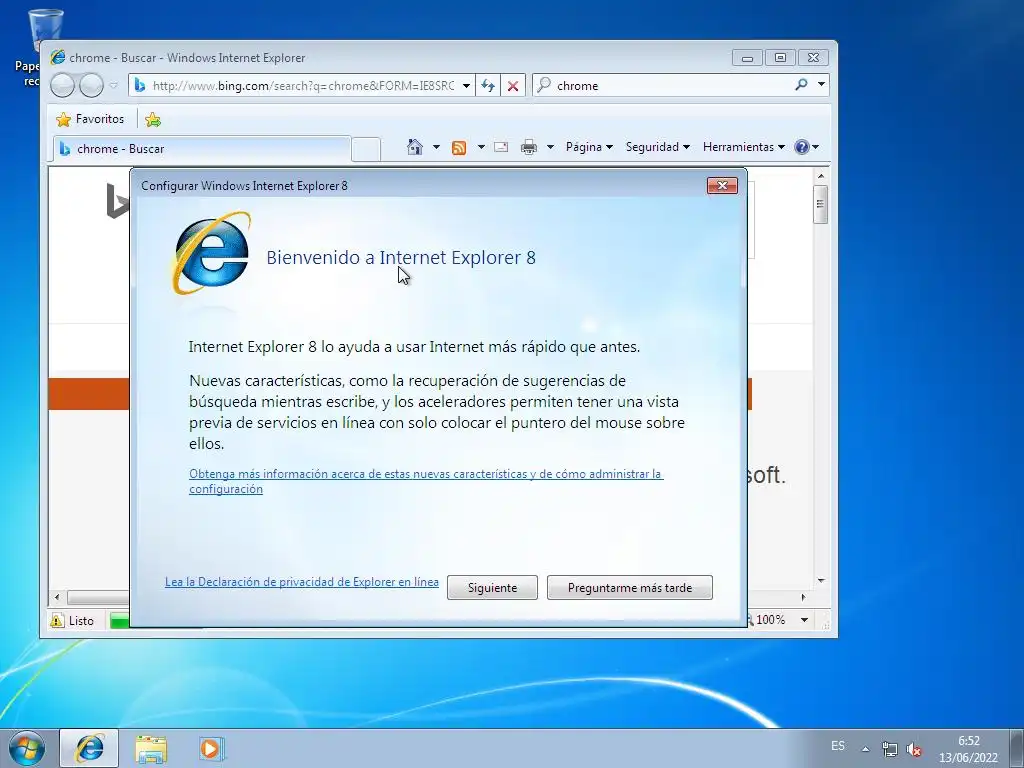Select the 'chrome - Buscar' tab

click(x=202, y=149)
